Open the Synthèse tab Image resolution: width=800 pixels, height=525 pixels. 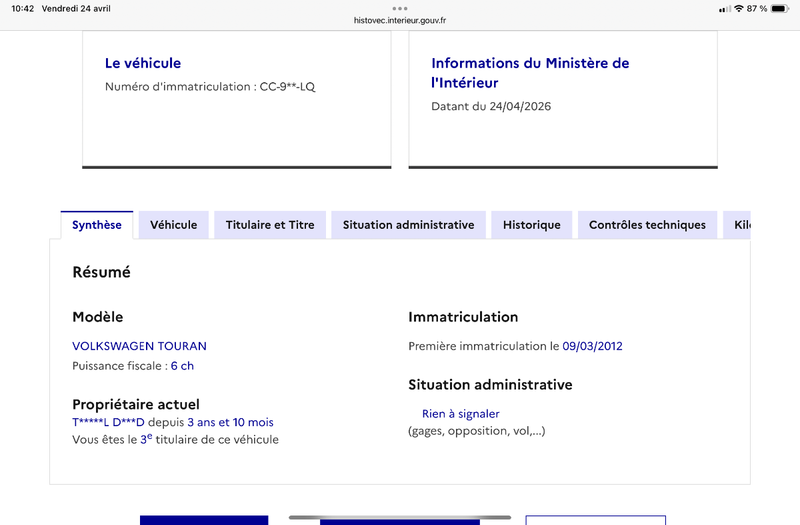(x=96, y=225)
